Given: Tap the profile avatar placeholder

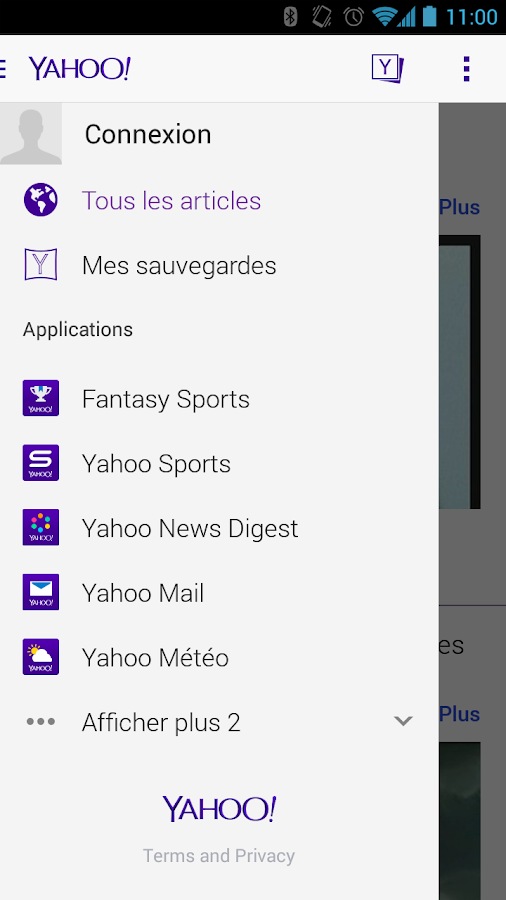Looking at the screenshot, I should click(30, 134).
